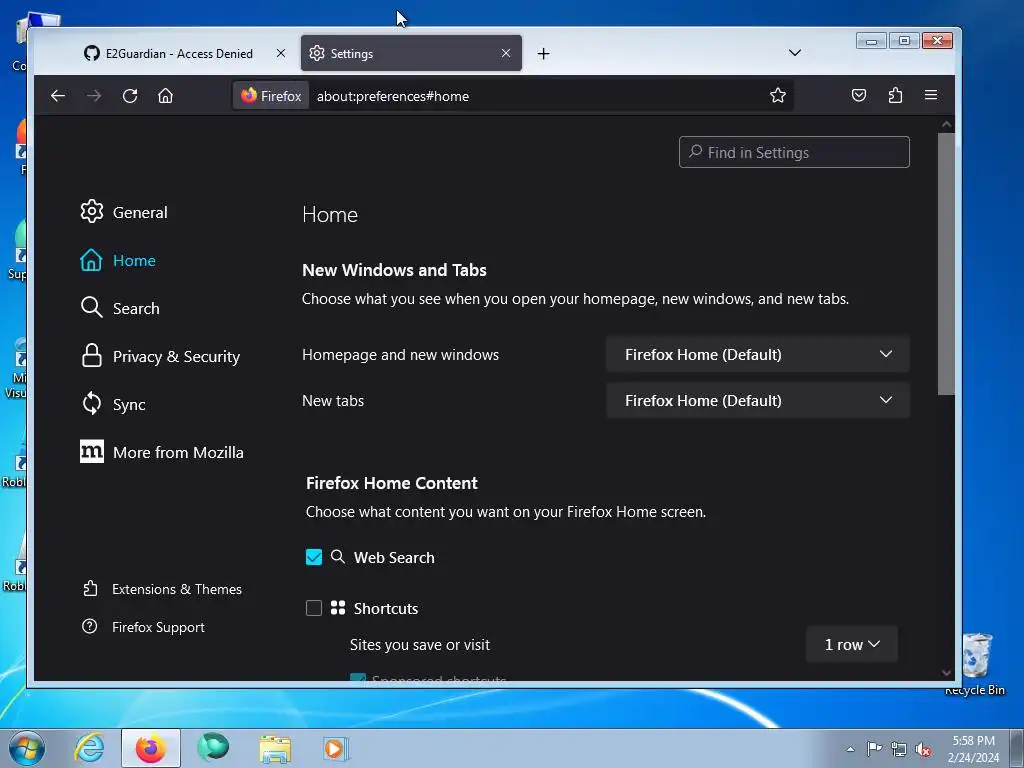Change shortcuts 1 row dropdown

[852, 645]
